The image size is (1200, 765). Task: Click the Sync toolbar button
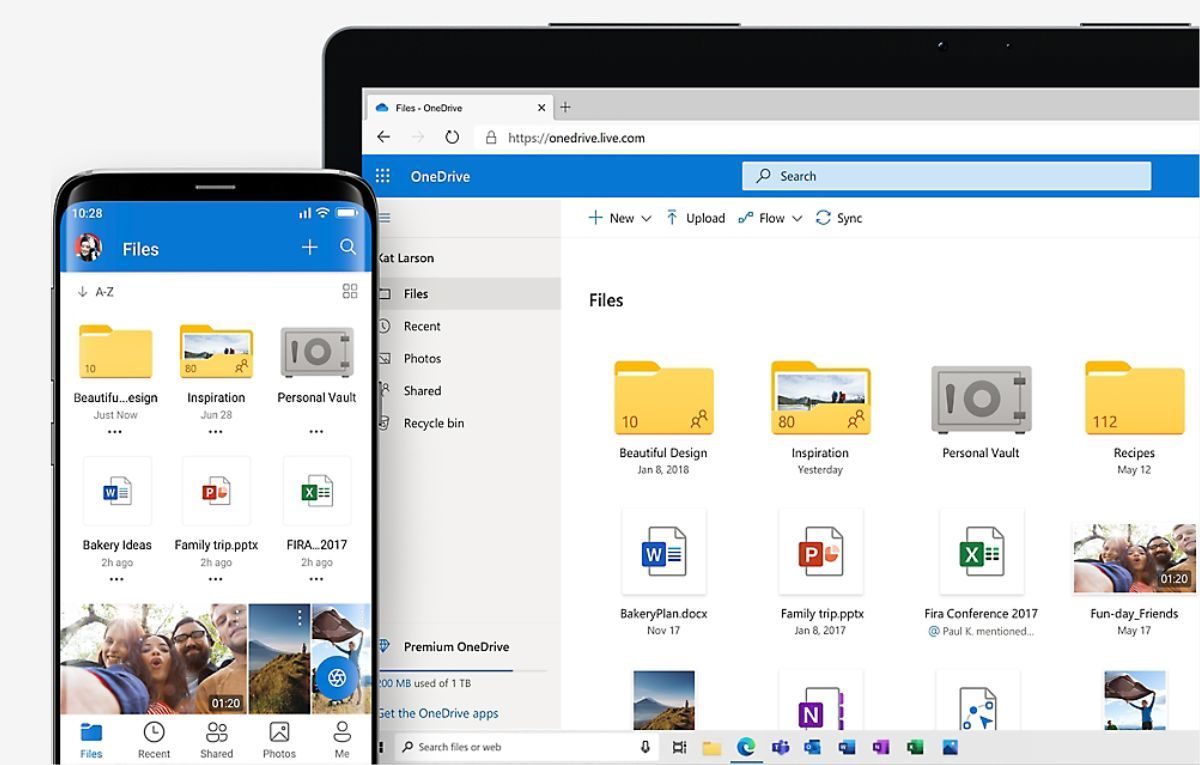(838, 218)
